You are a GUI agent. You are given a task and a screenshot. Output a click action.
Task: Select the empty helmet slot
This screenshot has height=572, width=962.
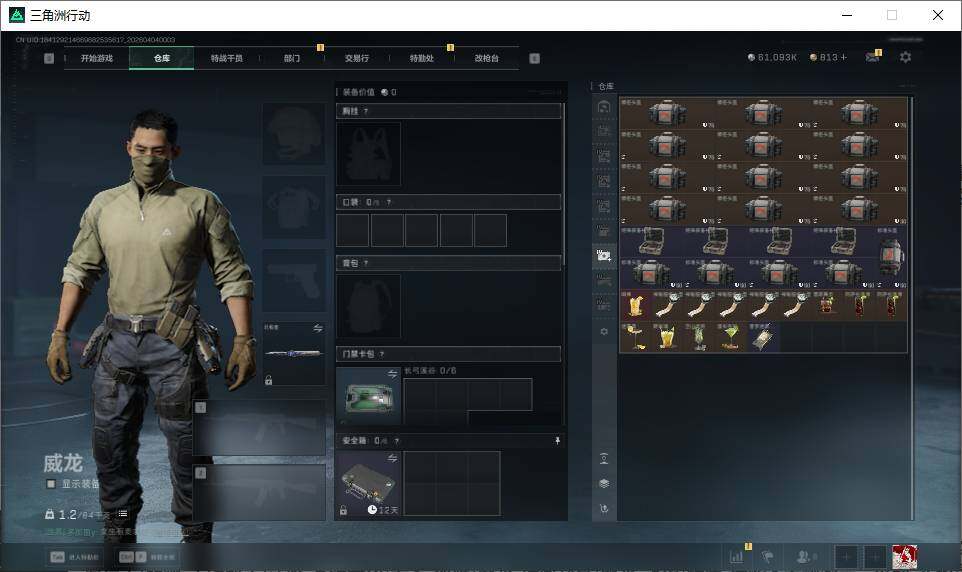click(x=294, y=133)
